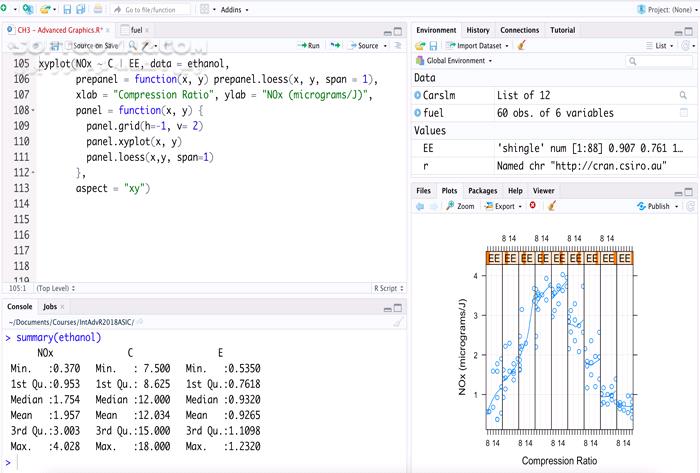Open the Project (None) menu
The height and width of the screenshot is (473, 700).
(667, 9)
